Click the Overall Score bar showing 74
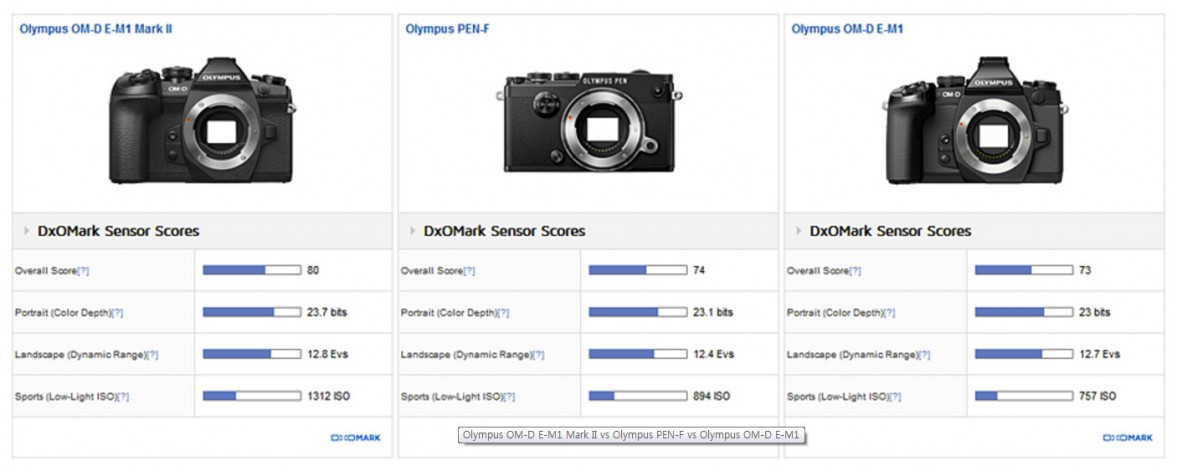 pyautogui.click(x=637, y=270)
